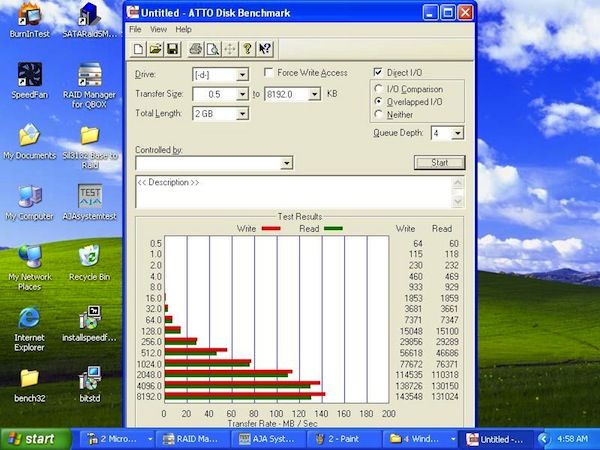
Task: Open BurnInTest desktop icon
Action: coord(29,20)
